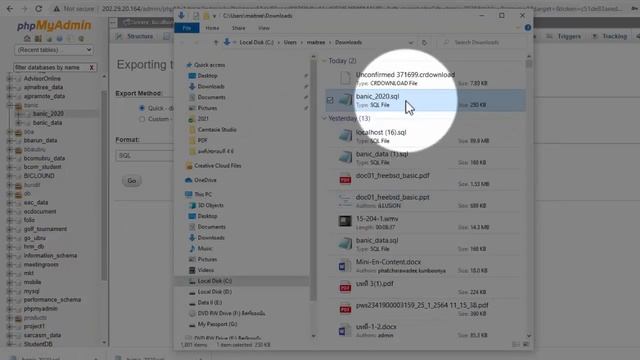Expand the mysql database node
Screen dimensions: 640x360
pyautogui.click(x=9, y=291)
